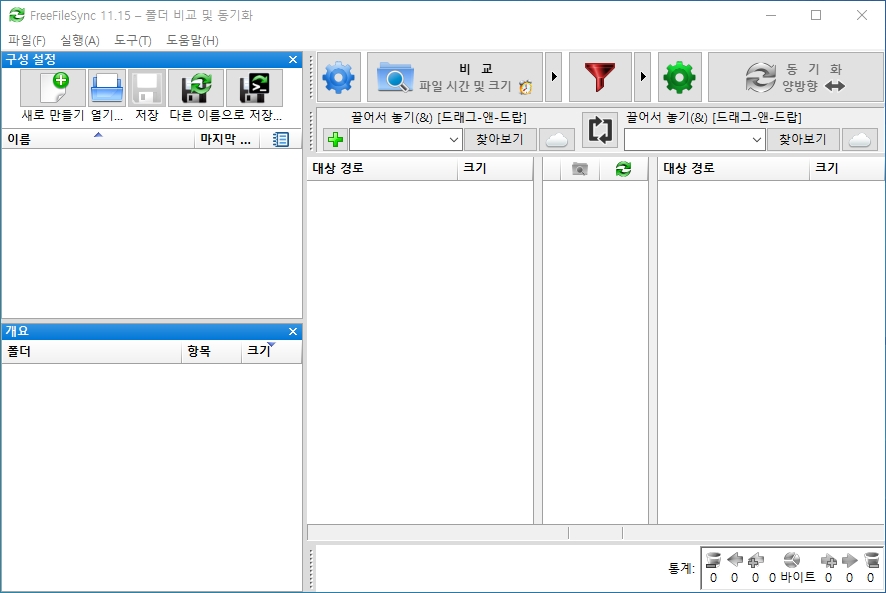Swap sides with the arrows icon

tap(600, 130)
